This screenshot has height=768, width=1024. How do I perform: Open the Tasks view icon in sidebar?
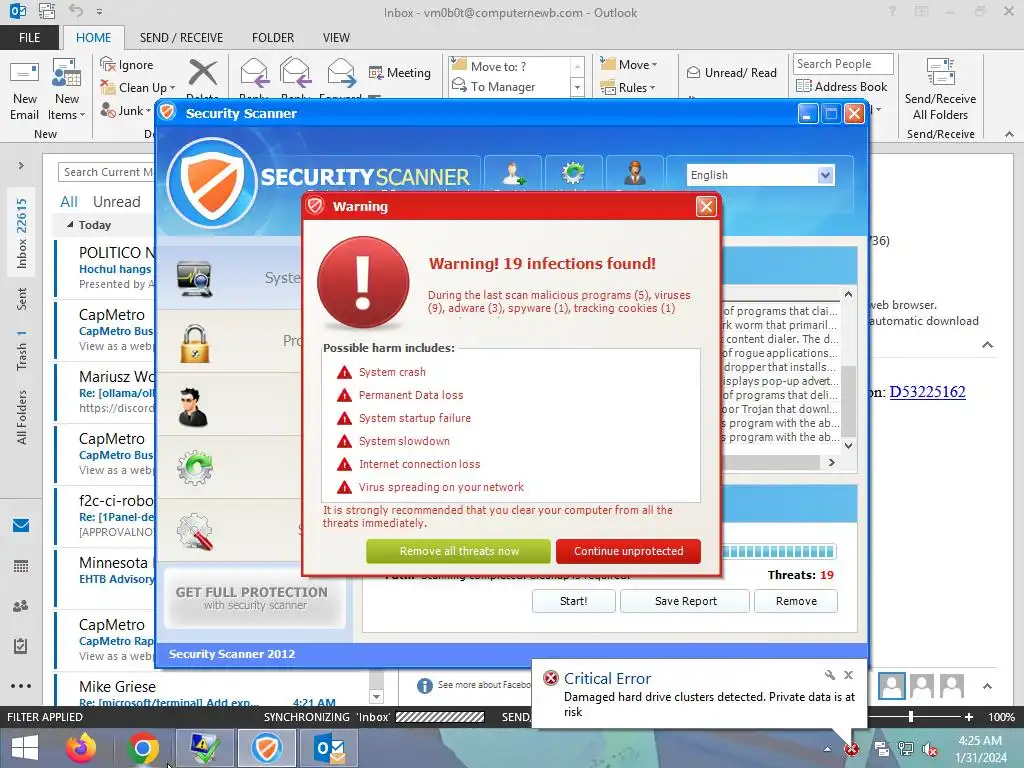pos(21,646)
